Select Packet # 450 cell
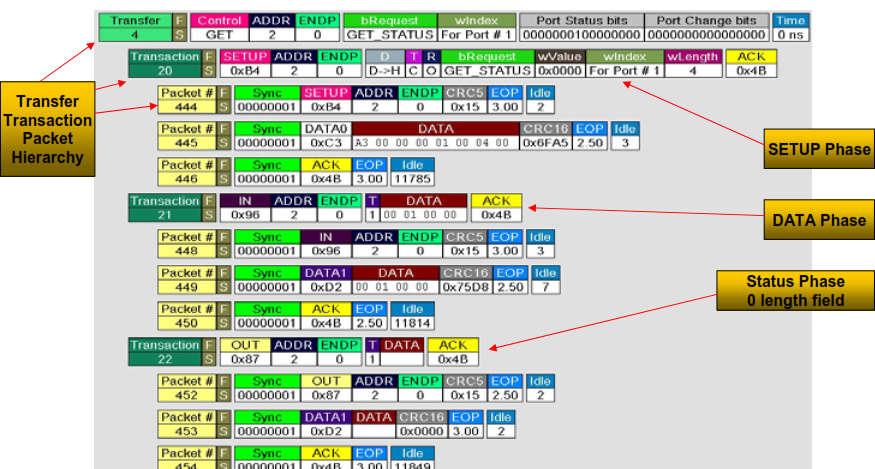This screenshot has width=875, height=469. pos(187,316)
